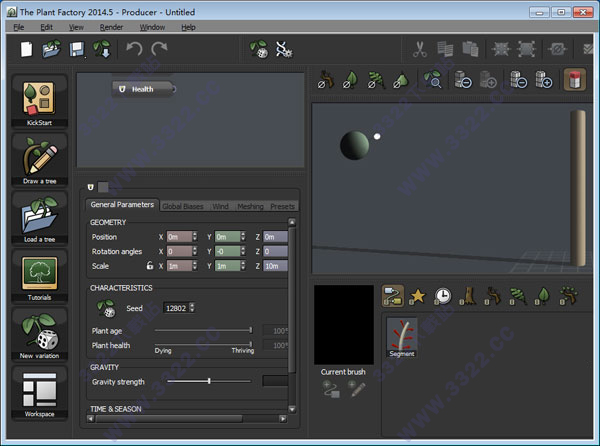This screenshot has height=446, width=600.
Task: Click the New file icon in toolbar
Action: pyautogui.click(x=26, y=49)
